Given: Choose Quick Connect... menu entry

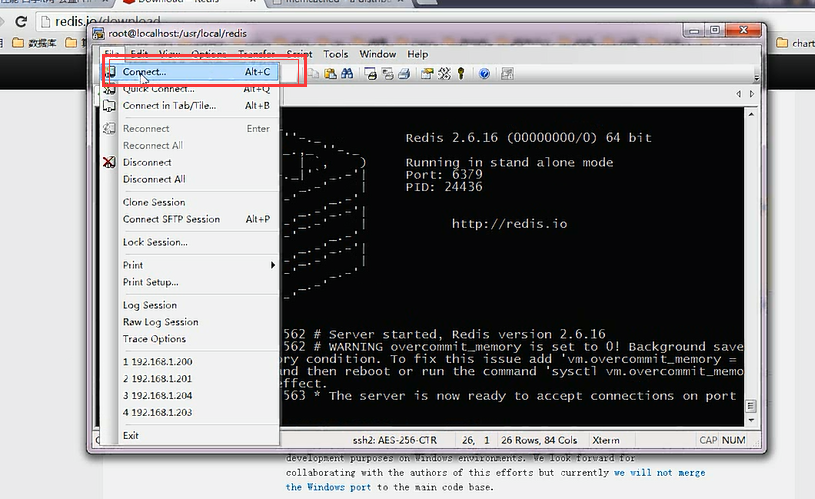Looking at the screenshot, I should pos(189,89).
